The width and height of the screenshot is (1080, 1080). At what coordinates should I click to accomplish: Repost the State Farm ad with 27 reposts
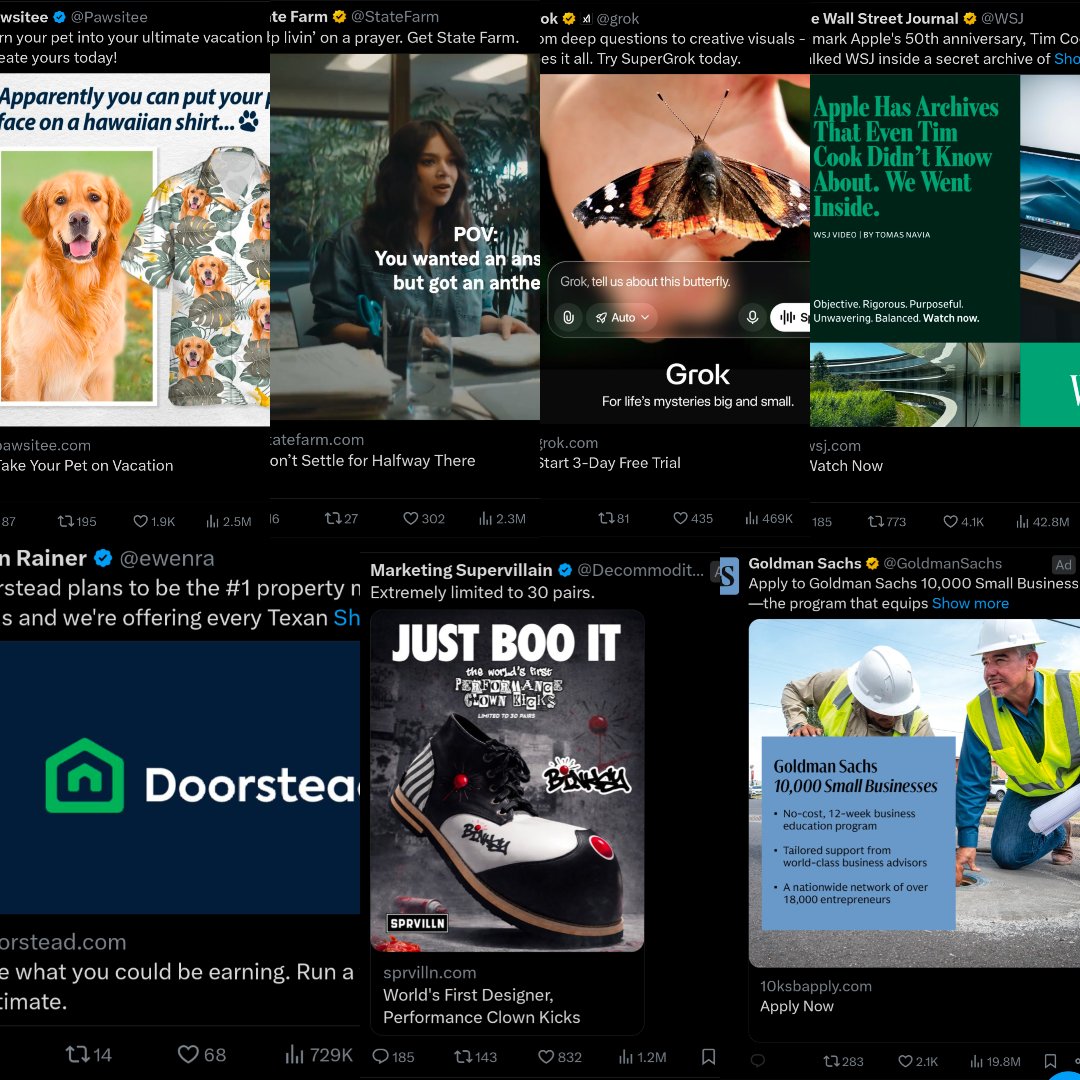[341, 518]
